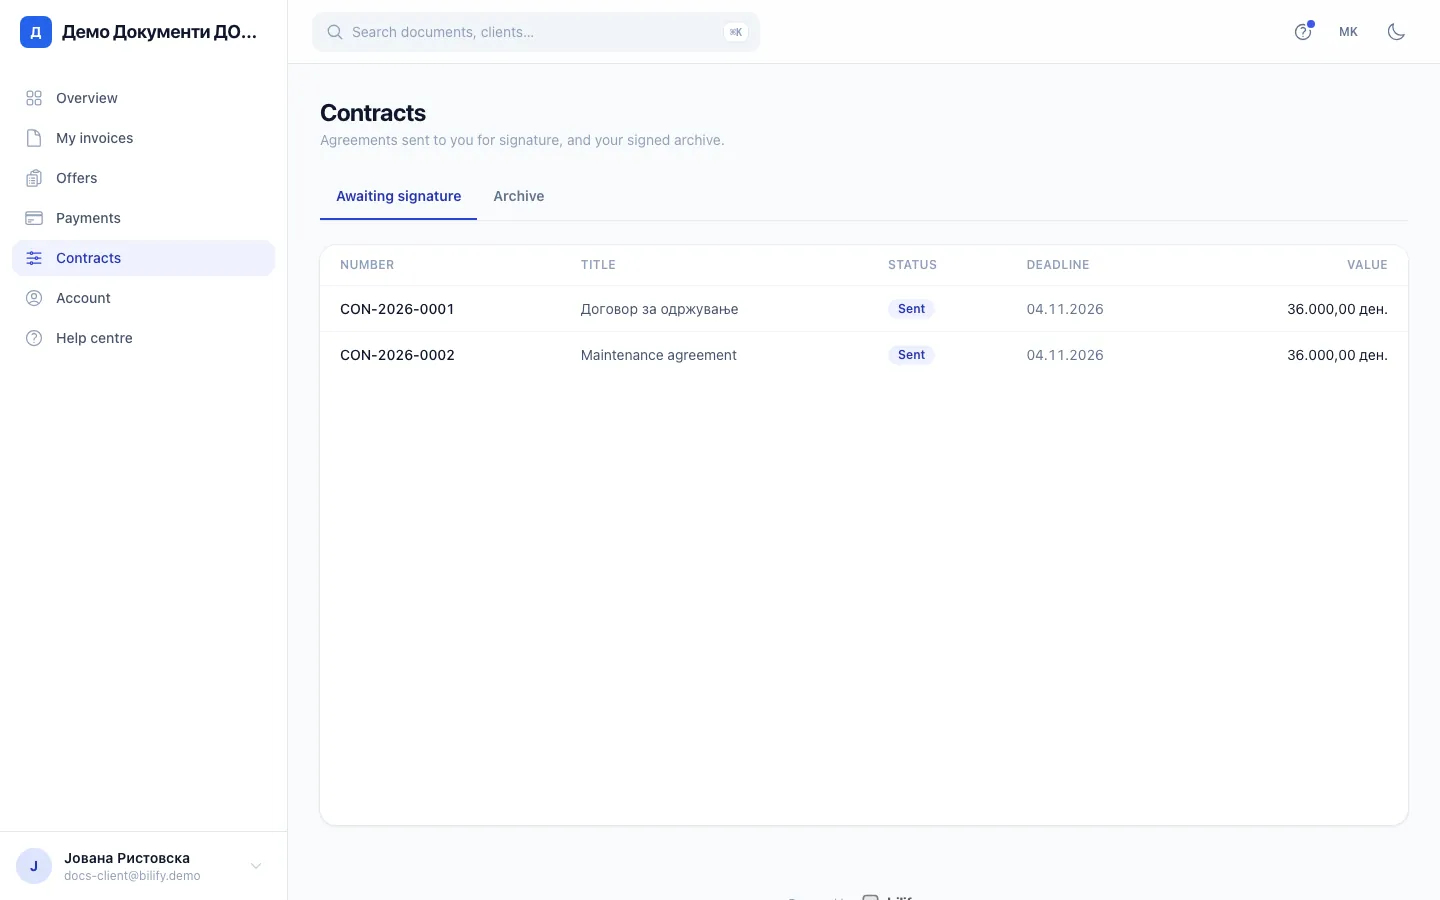This screenshot has height=900, width=1440.
Task: Expand the user account menu chevron
Action: tap(256, 866)
